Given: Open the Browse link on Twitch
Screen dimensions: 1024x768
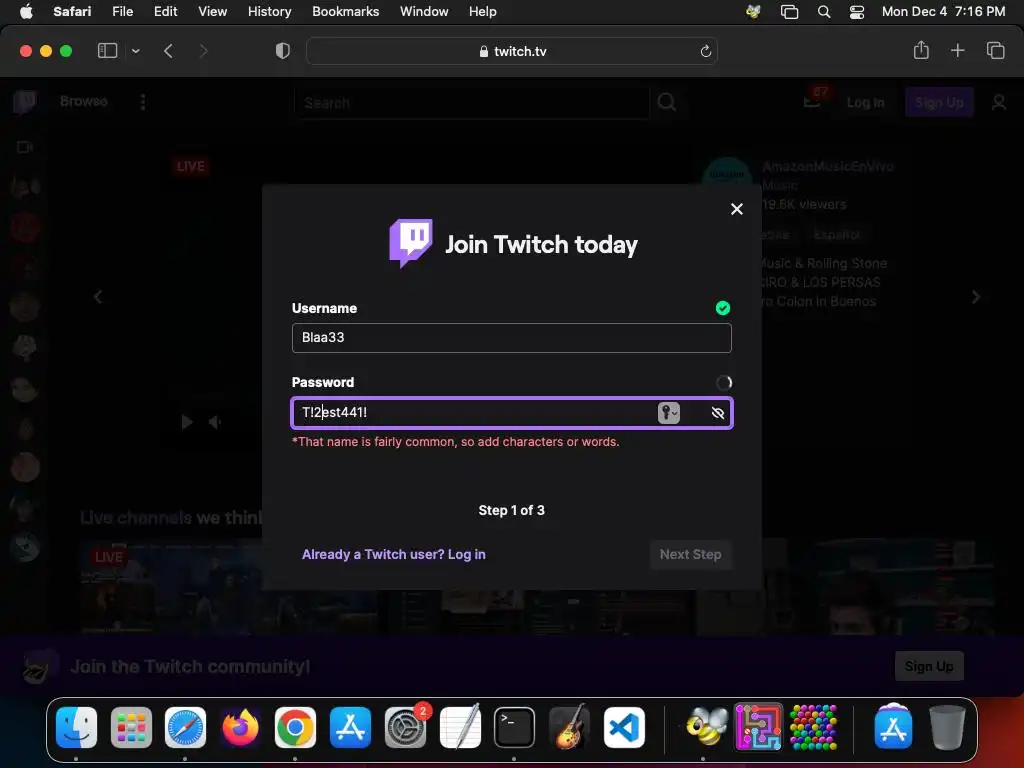Looking at the screenshot, I should tap(84, 101).
